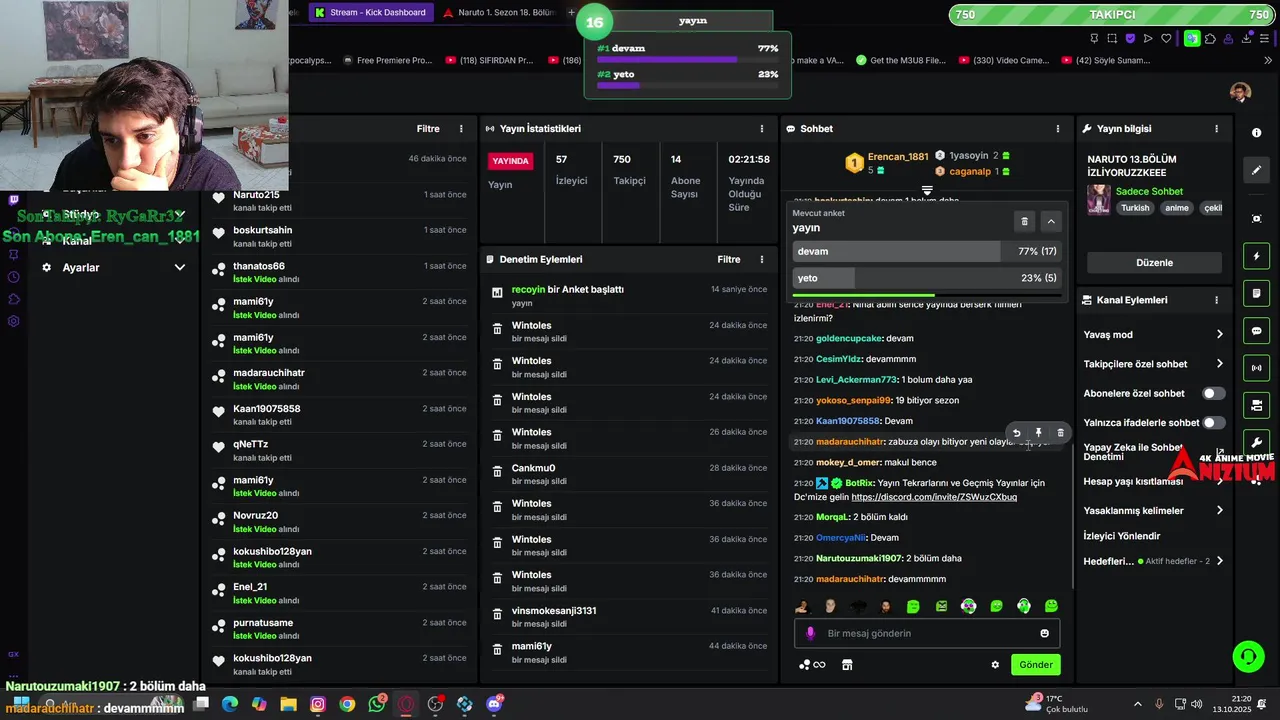Click the heart icon in browser toolbar
This screenshot has height=720, width=1280.
click(1166, 39)
